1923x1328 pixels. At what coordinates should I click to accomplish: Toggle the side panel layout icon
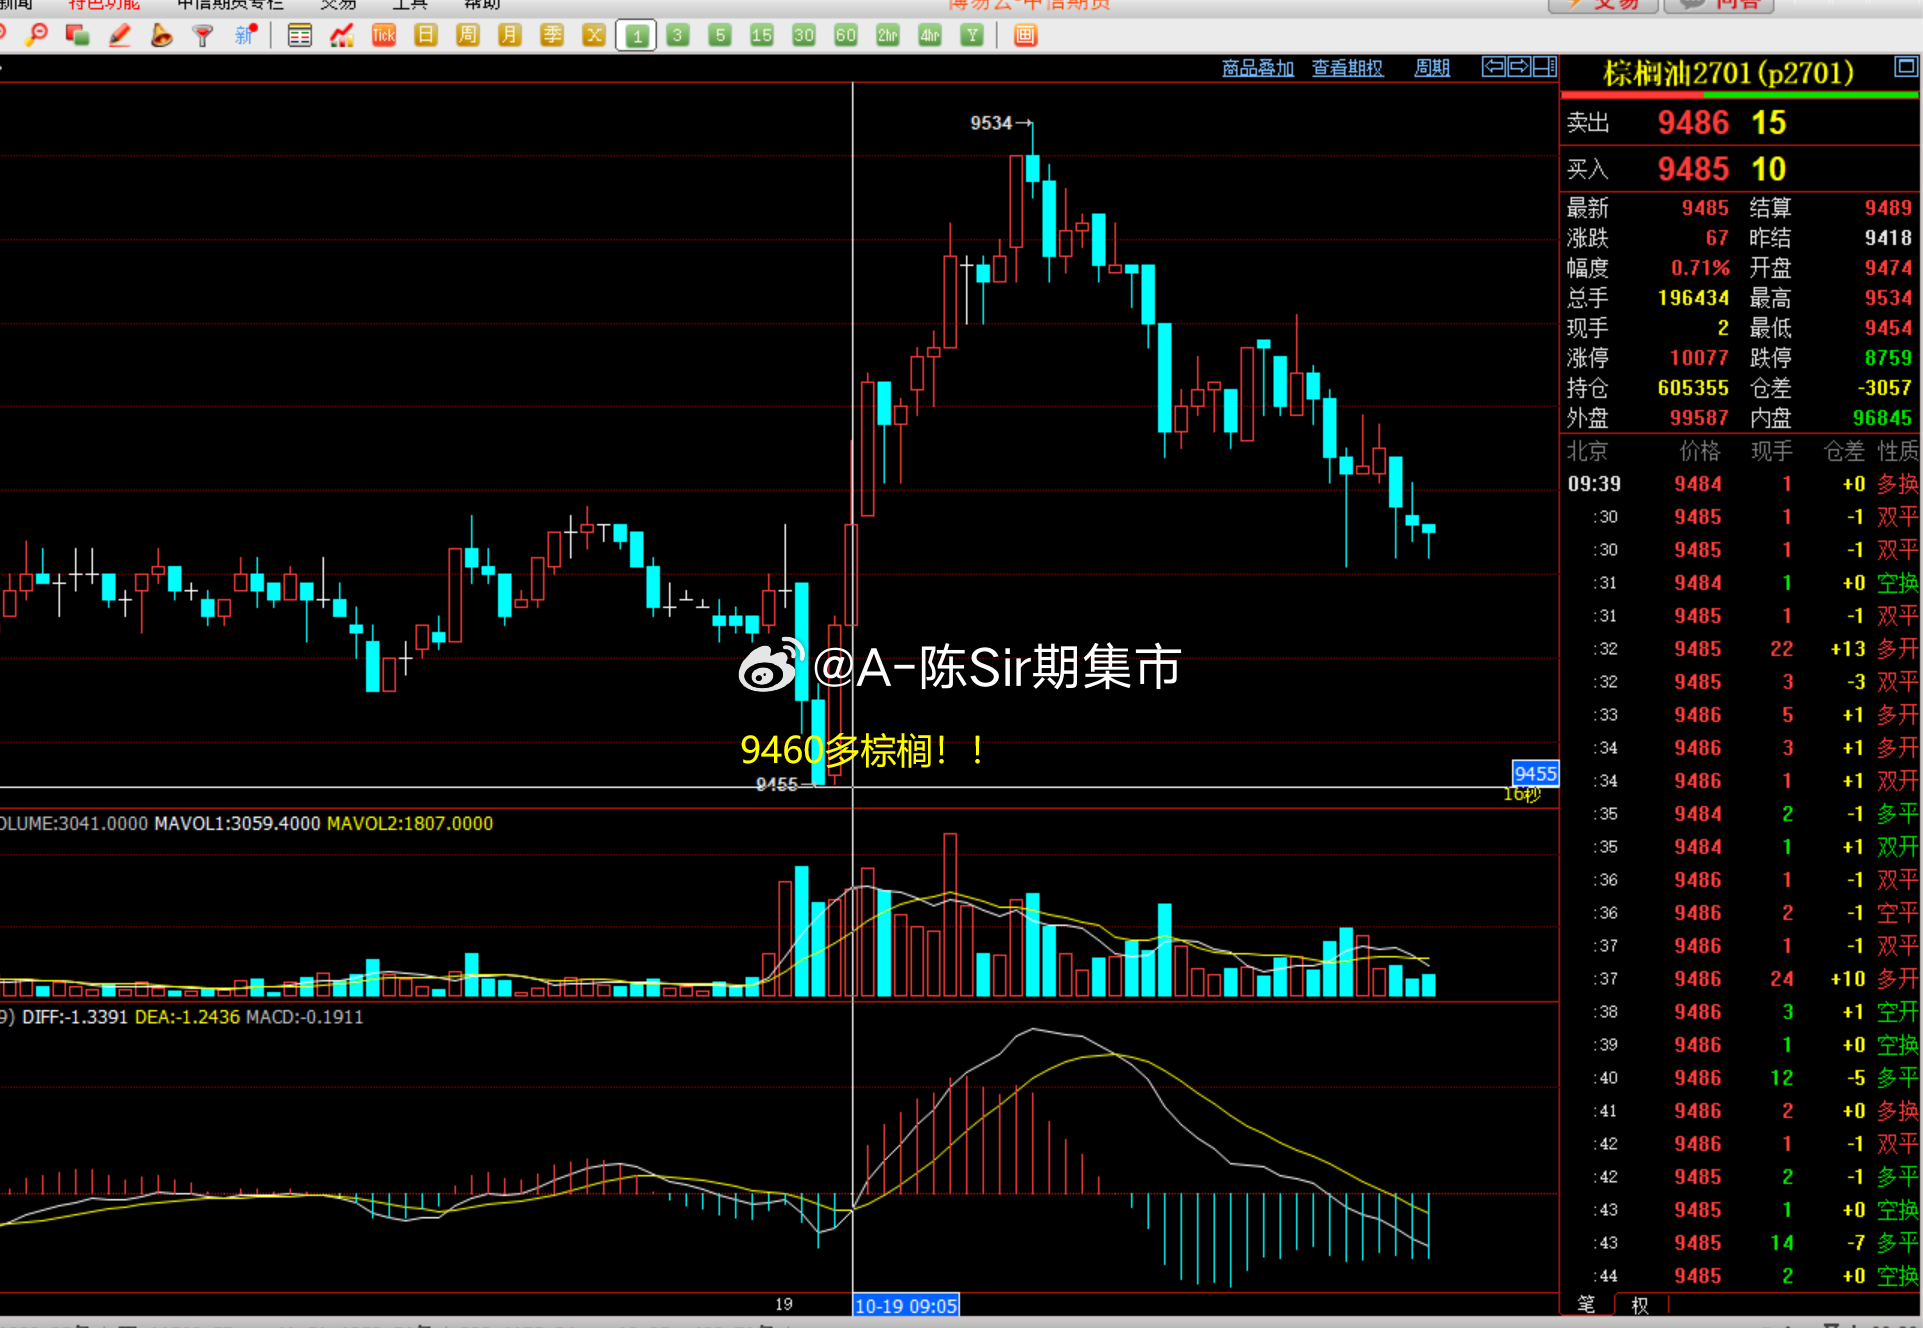1545,67
